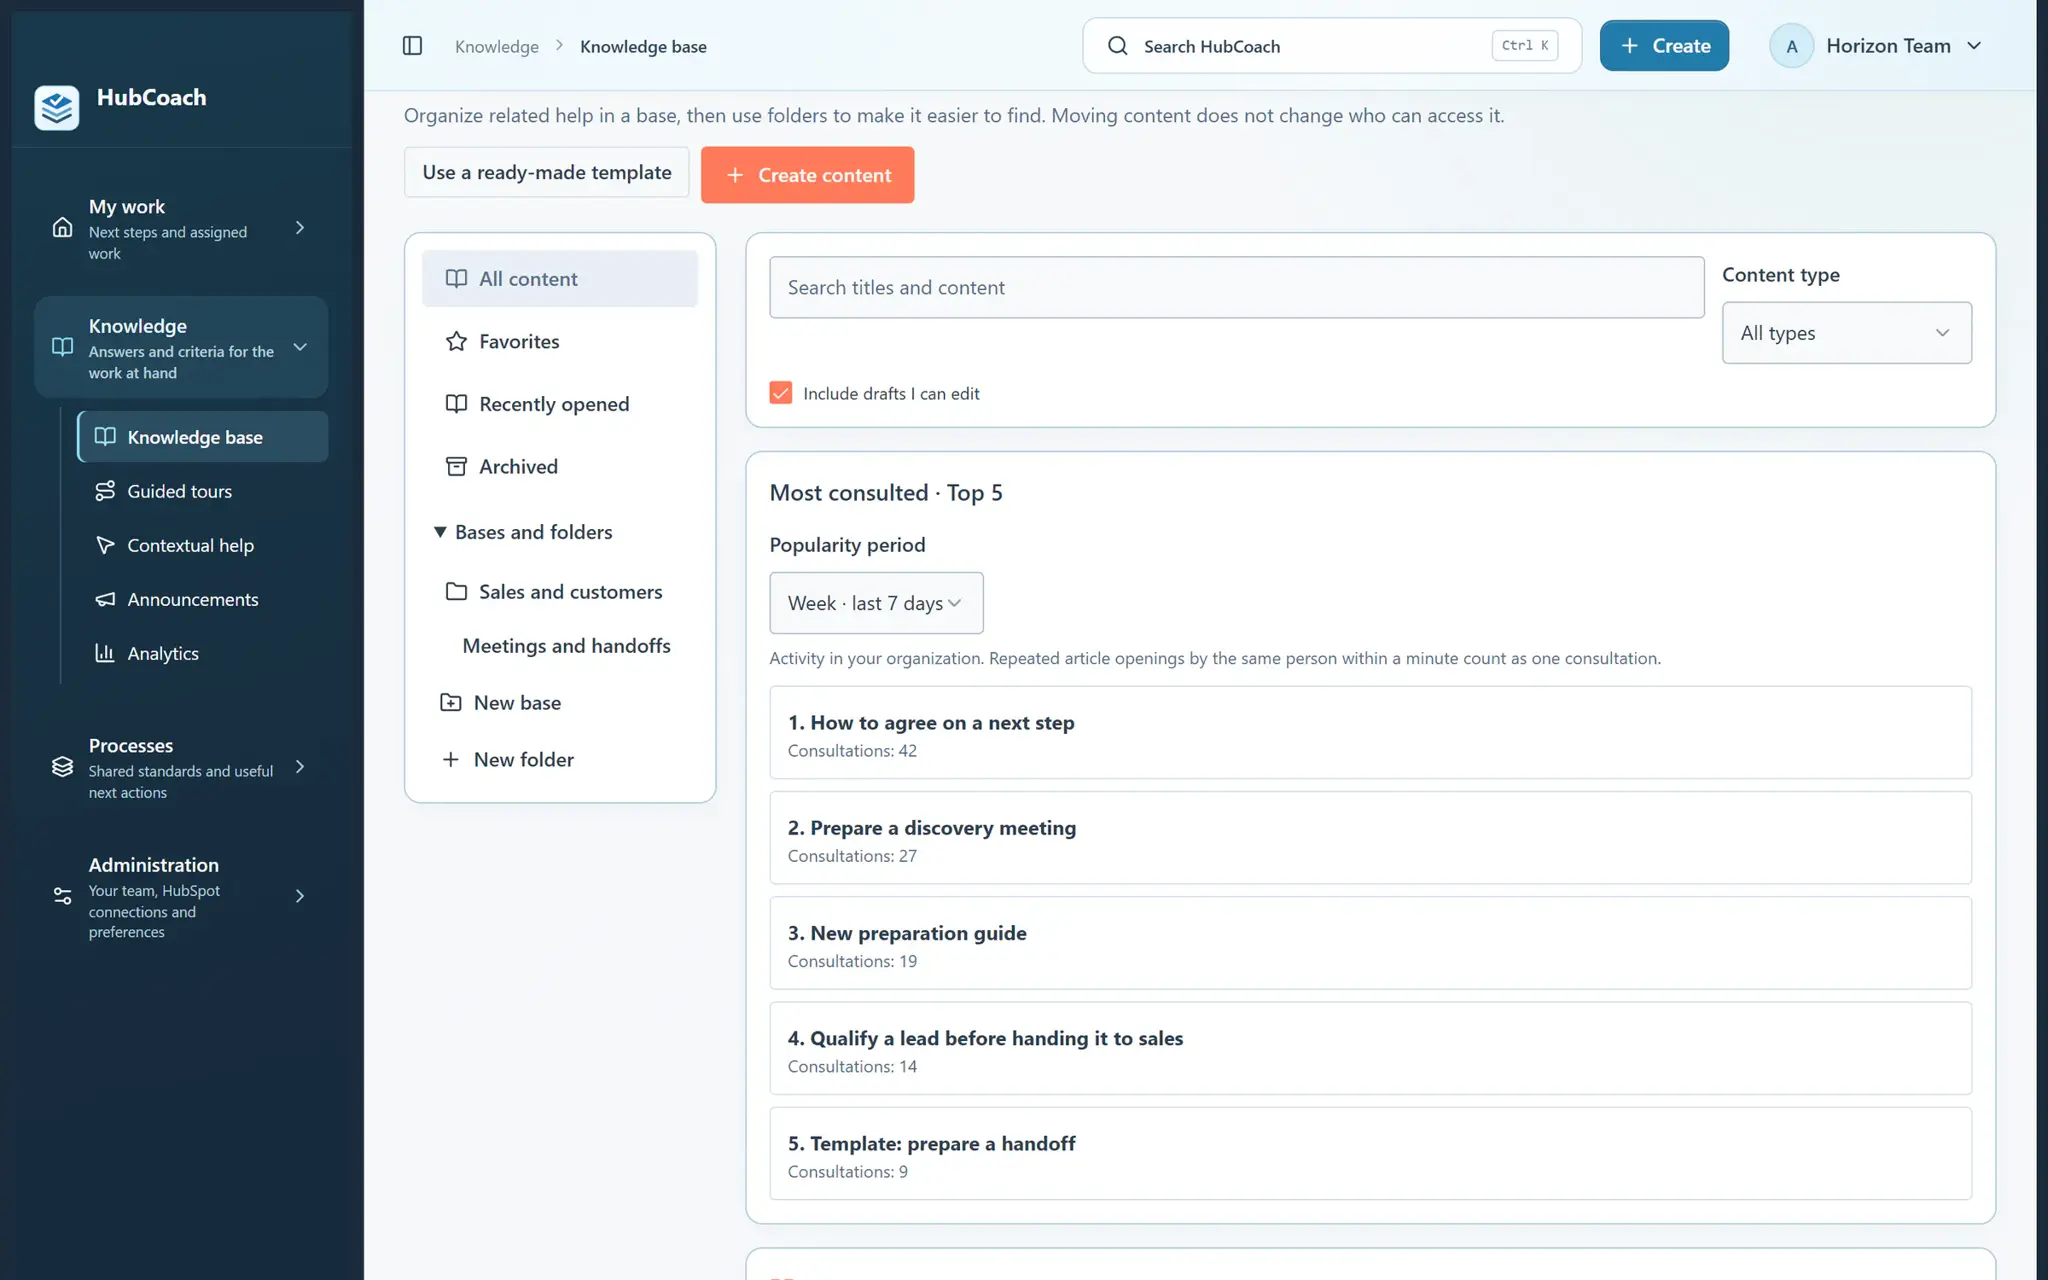This screenshot has width=2048, height=1280.
Task: Click the HubCoach logo icon
Action: [57, 107]
